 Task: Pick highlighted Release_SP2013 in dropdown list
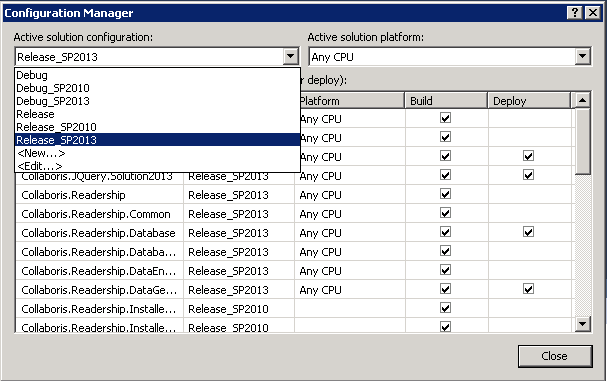point(157,140)
